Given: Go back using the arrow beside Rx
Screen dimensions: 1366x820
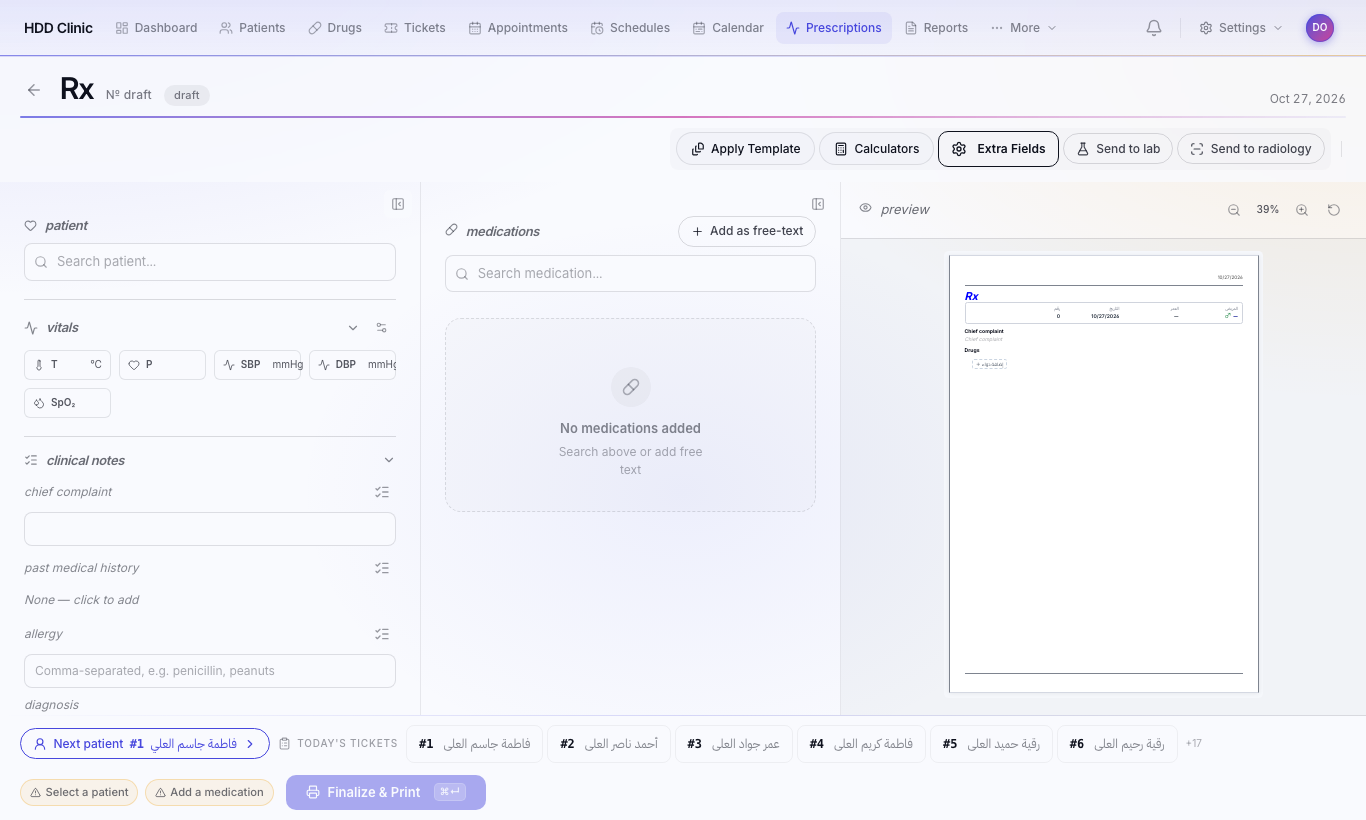Looking at the screenshot, I should 34,90.
